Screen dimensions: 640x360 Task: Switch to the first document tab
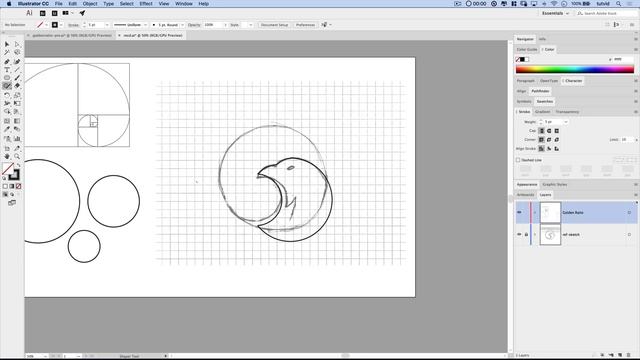coord(71,36)
